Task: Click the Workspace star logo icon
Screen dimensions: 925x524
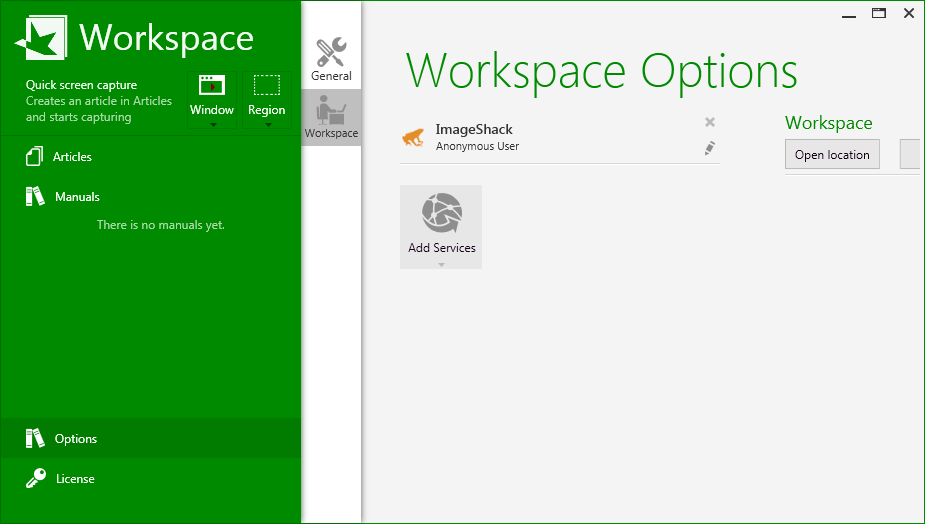Action: [41, 39]
